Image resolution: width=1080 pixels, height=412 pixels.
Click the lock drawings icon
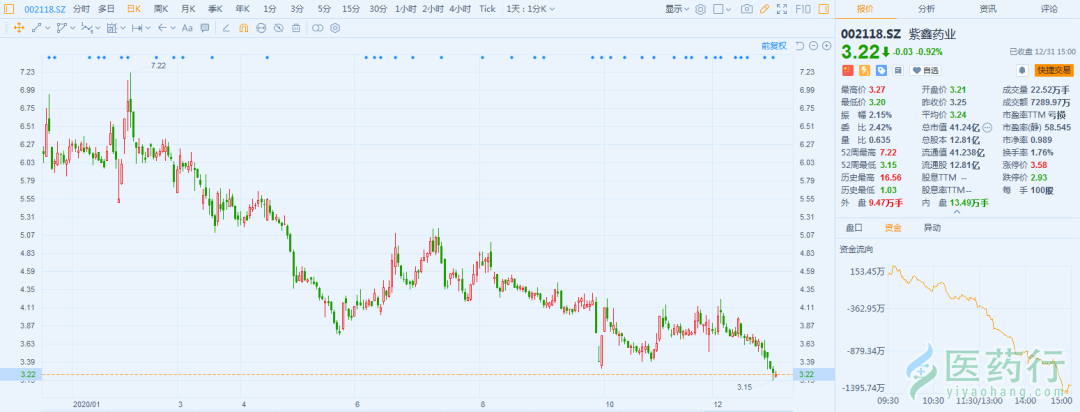pos(261,28)
